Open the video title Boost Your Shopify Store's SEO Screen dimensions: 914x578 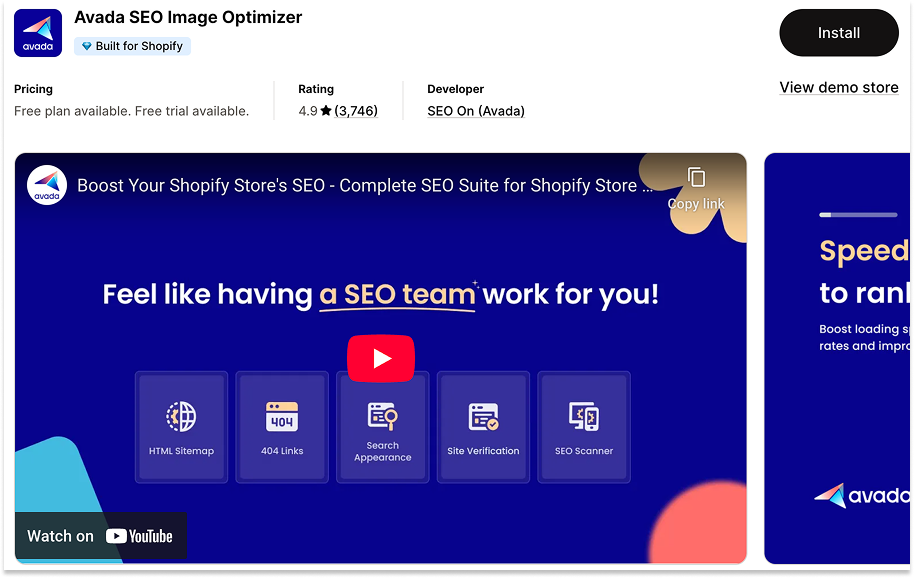pyautogui.click(x=365, y=185)
